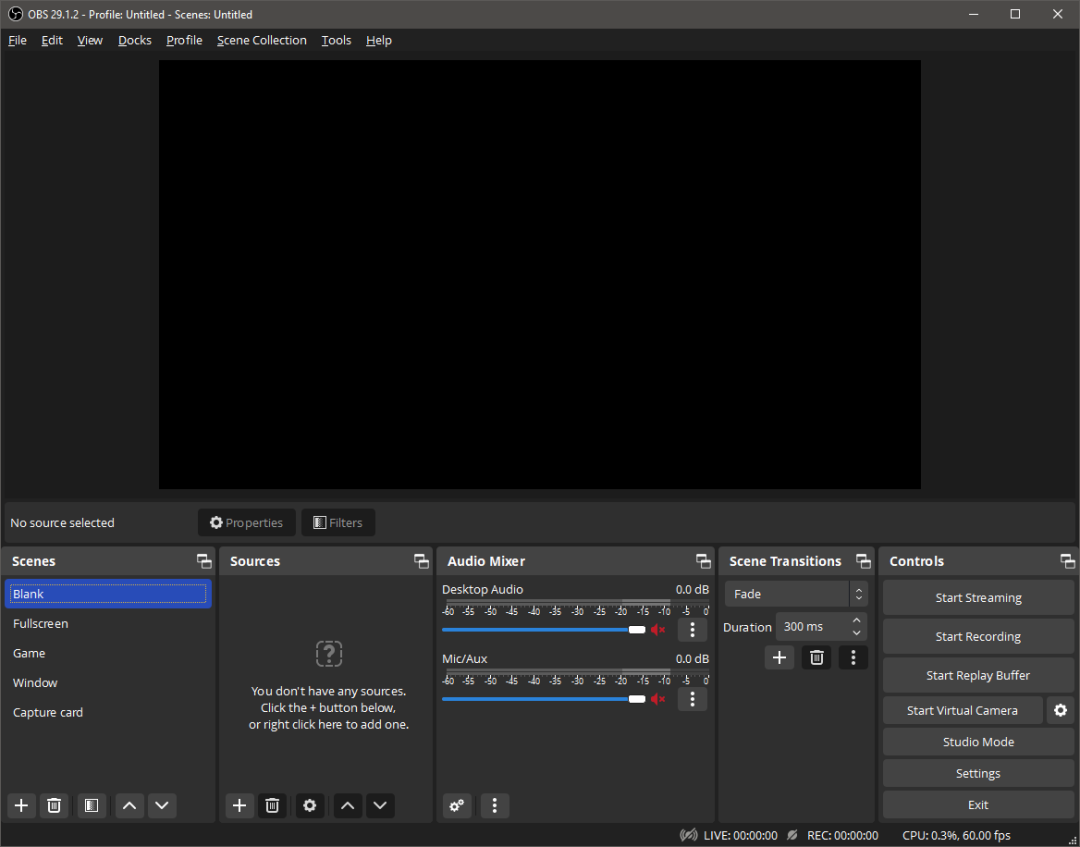Add a new source with plus icon
The image size is (1080, 847).
(x=239, y=805)
